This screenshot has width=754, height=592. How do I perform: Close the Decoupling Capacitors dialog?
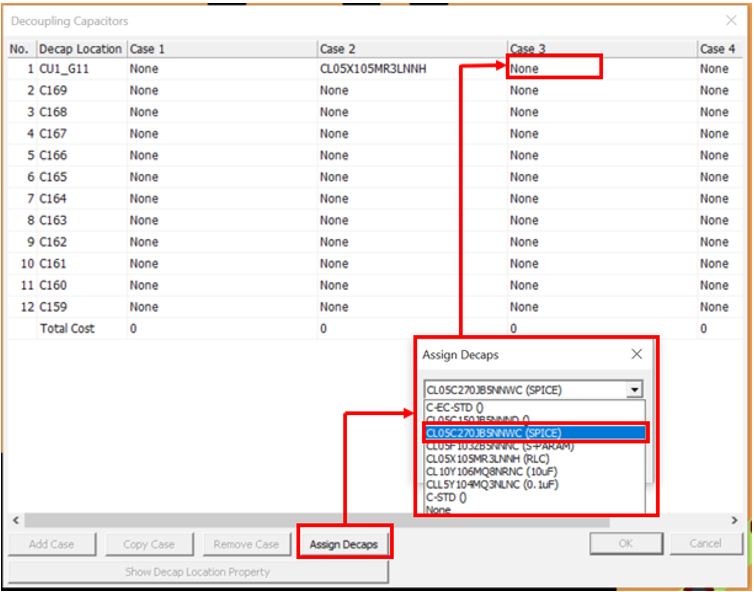(730, 20)
